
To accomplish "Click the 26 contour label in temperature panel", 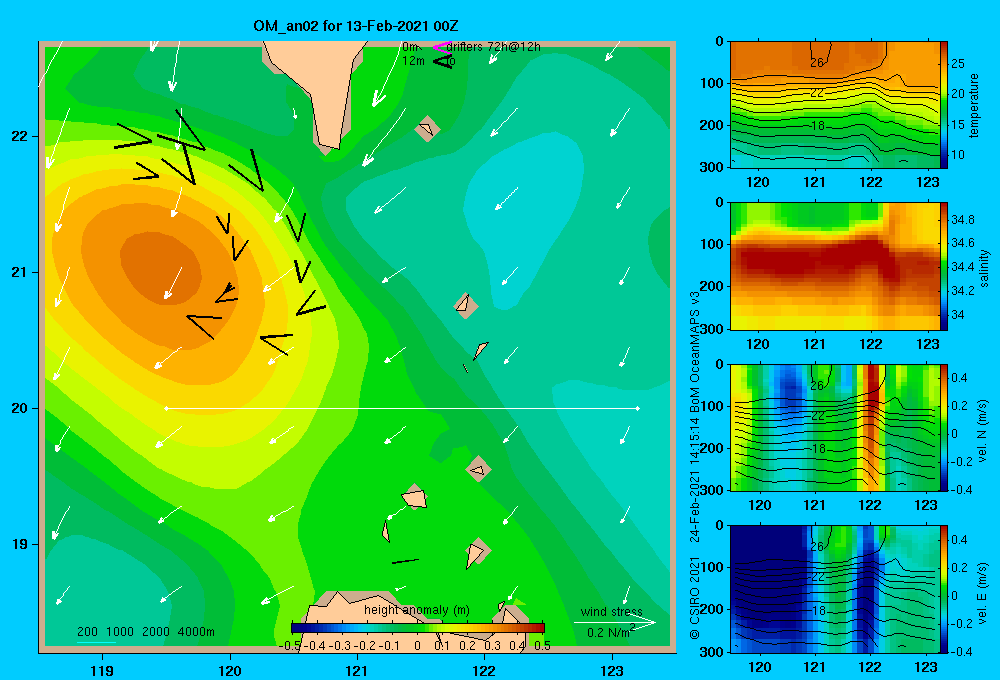I will pyautogui.click(x=817, y=63).
